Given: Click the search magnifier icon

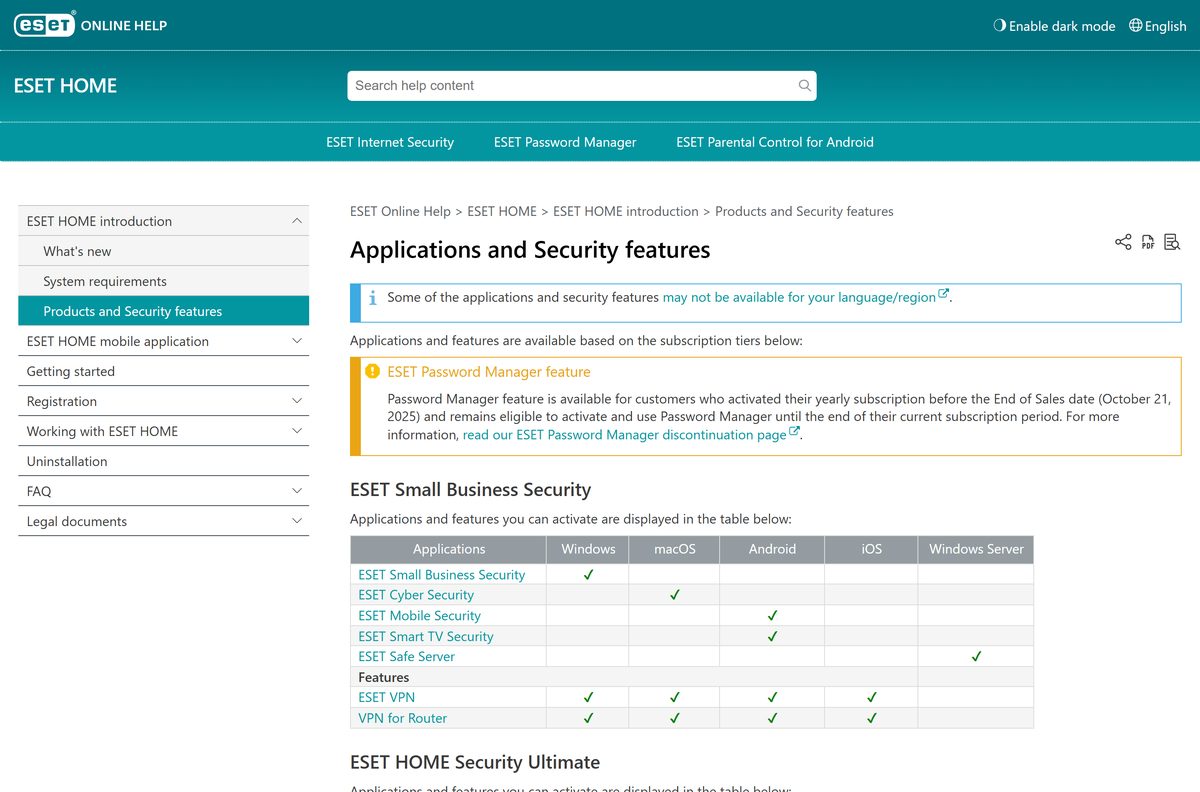Looking at the screenshot, I should click(804, 86).
